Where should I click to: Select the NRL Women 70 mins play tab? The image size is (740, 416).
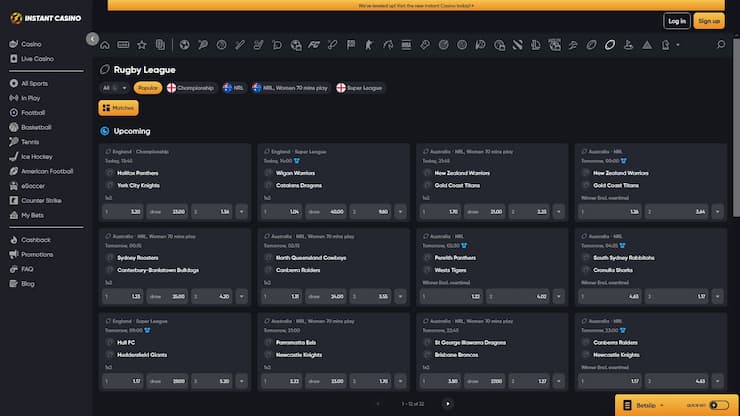[290, 88]
